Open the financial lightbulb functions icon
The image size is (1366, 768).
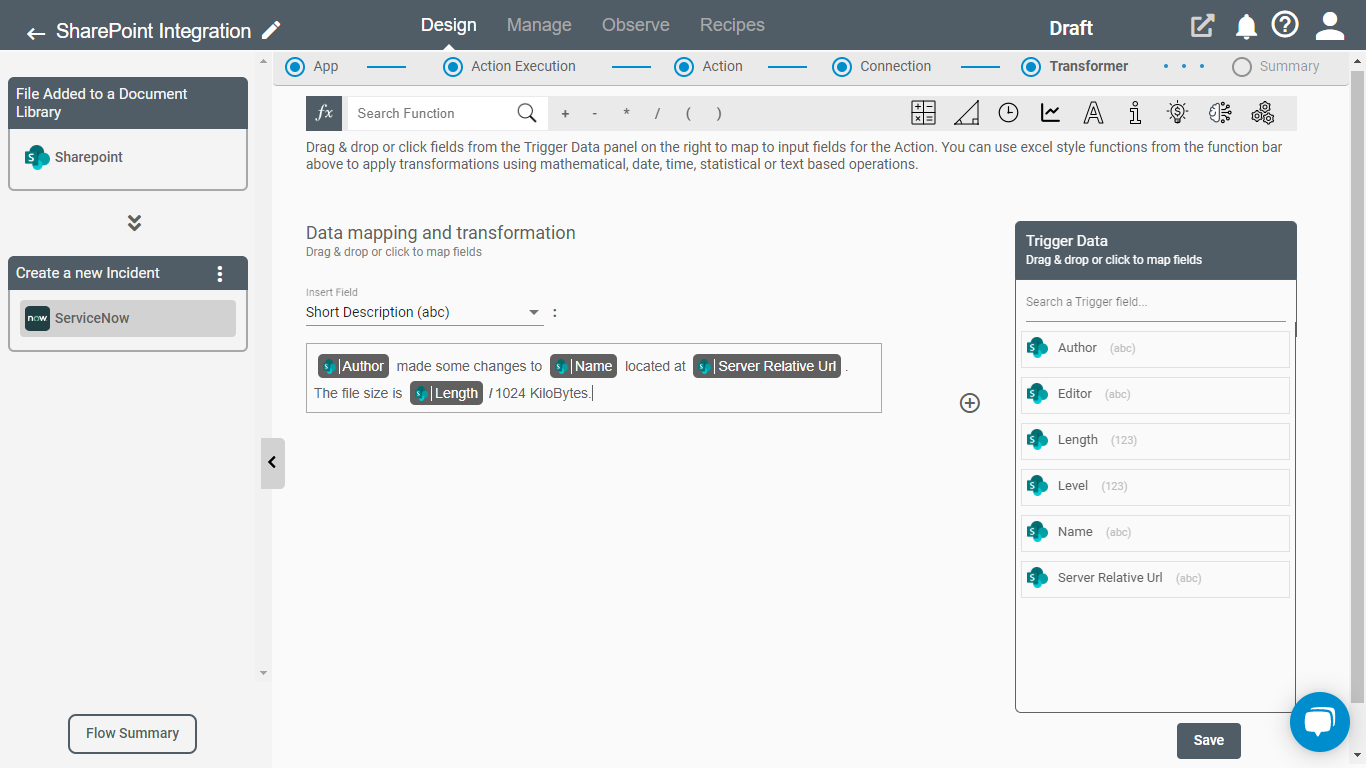[x=1178, y=113]
